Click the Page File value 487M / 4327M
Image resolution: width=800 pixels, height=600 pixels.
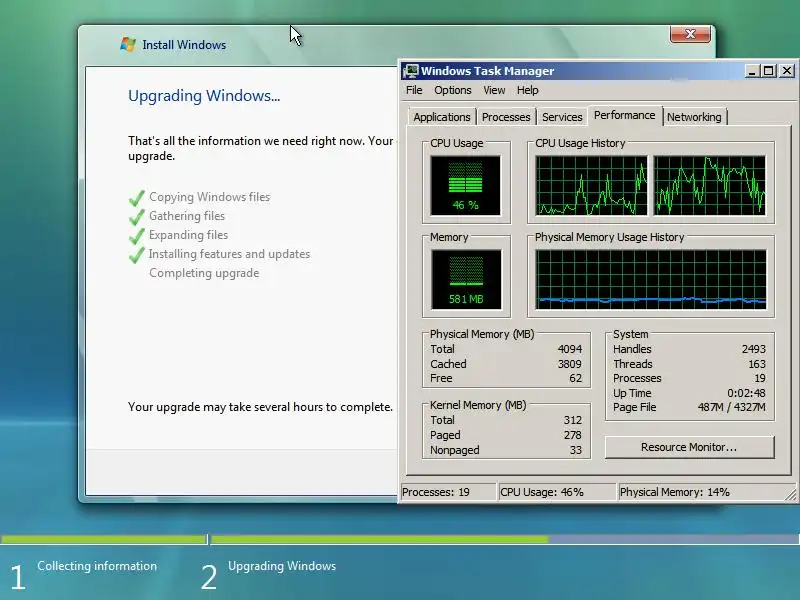coord(732,407)
